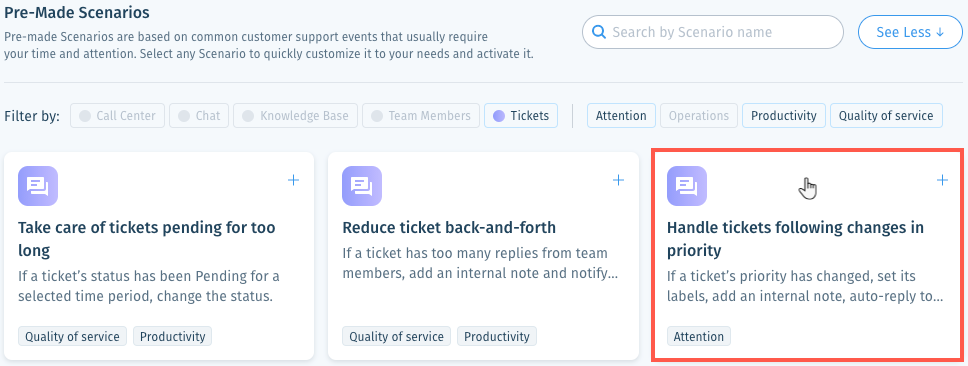Screen dimensions: 968x366
Task: Click plus icon on 'Handle tickets following changes' card
Action: 942,180
